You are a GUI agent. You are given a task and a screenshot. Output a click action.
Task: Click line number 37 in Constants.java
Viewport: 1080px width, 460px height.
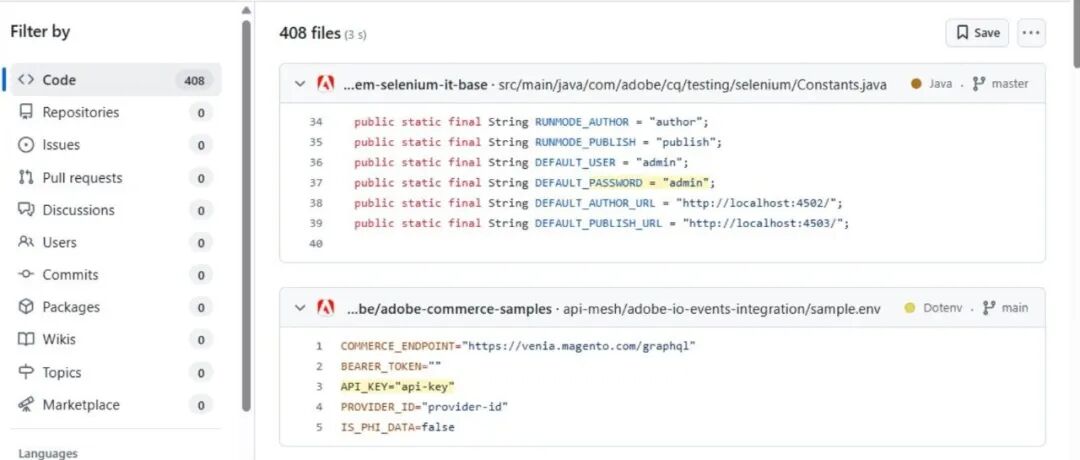coord(315,183)
